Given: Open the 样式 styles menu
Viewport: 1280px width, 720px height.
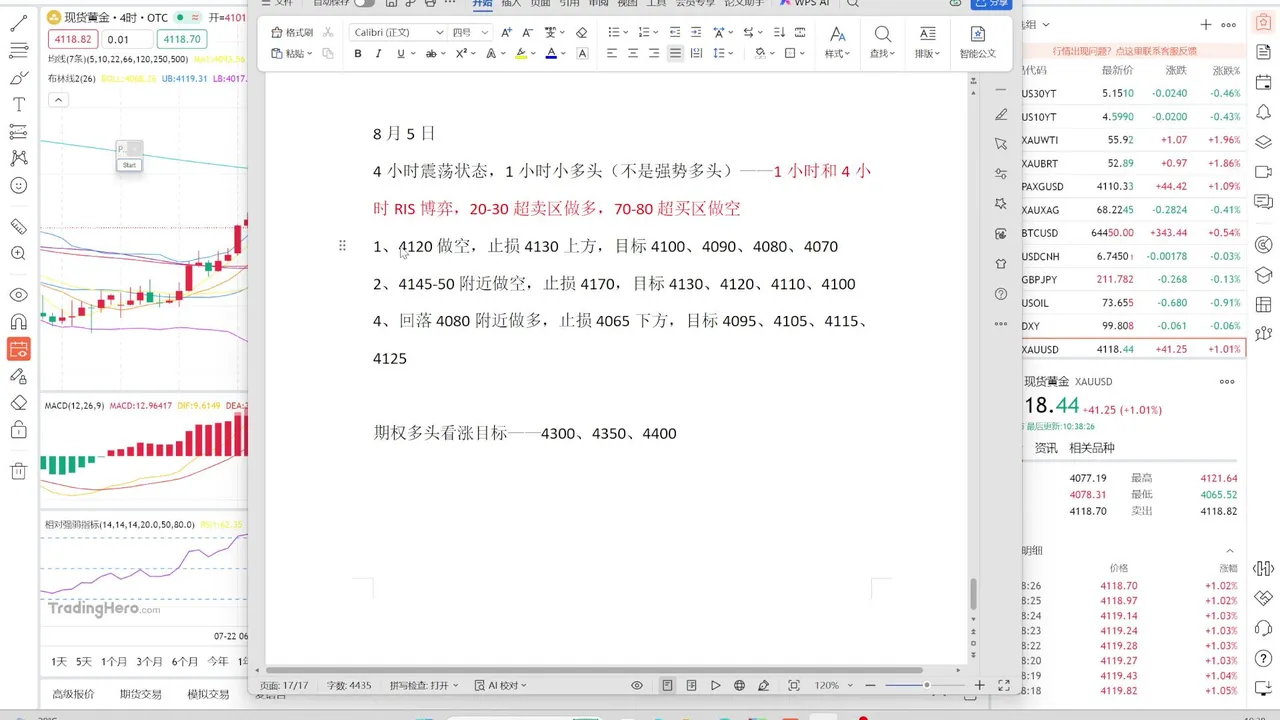Looking at the screenshot, I should pyautogui.click(x=837, y=43).
